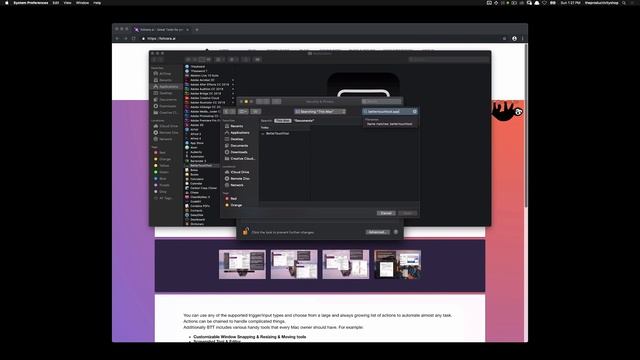Open the browser profile avatar icon
The image size is (640, 360).
pos(514,39)
